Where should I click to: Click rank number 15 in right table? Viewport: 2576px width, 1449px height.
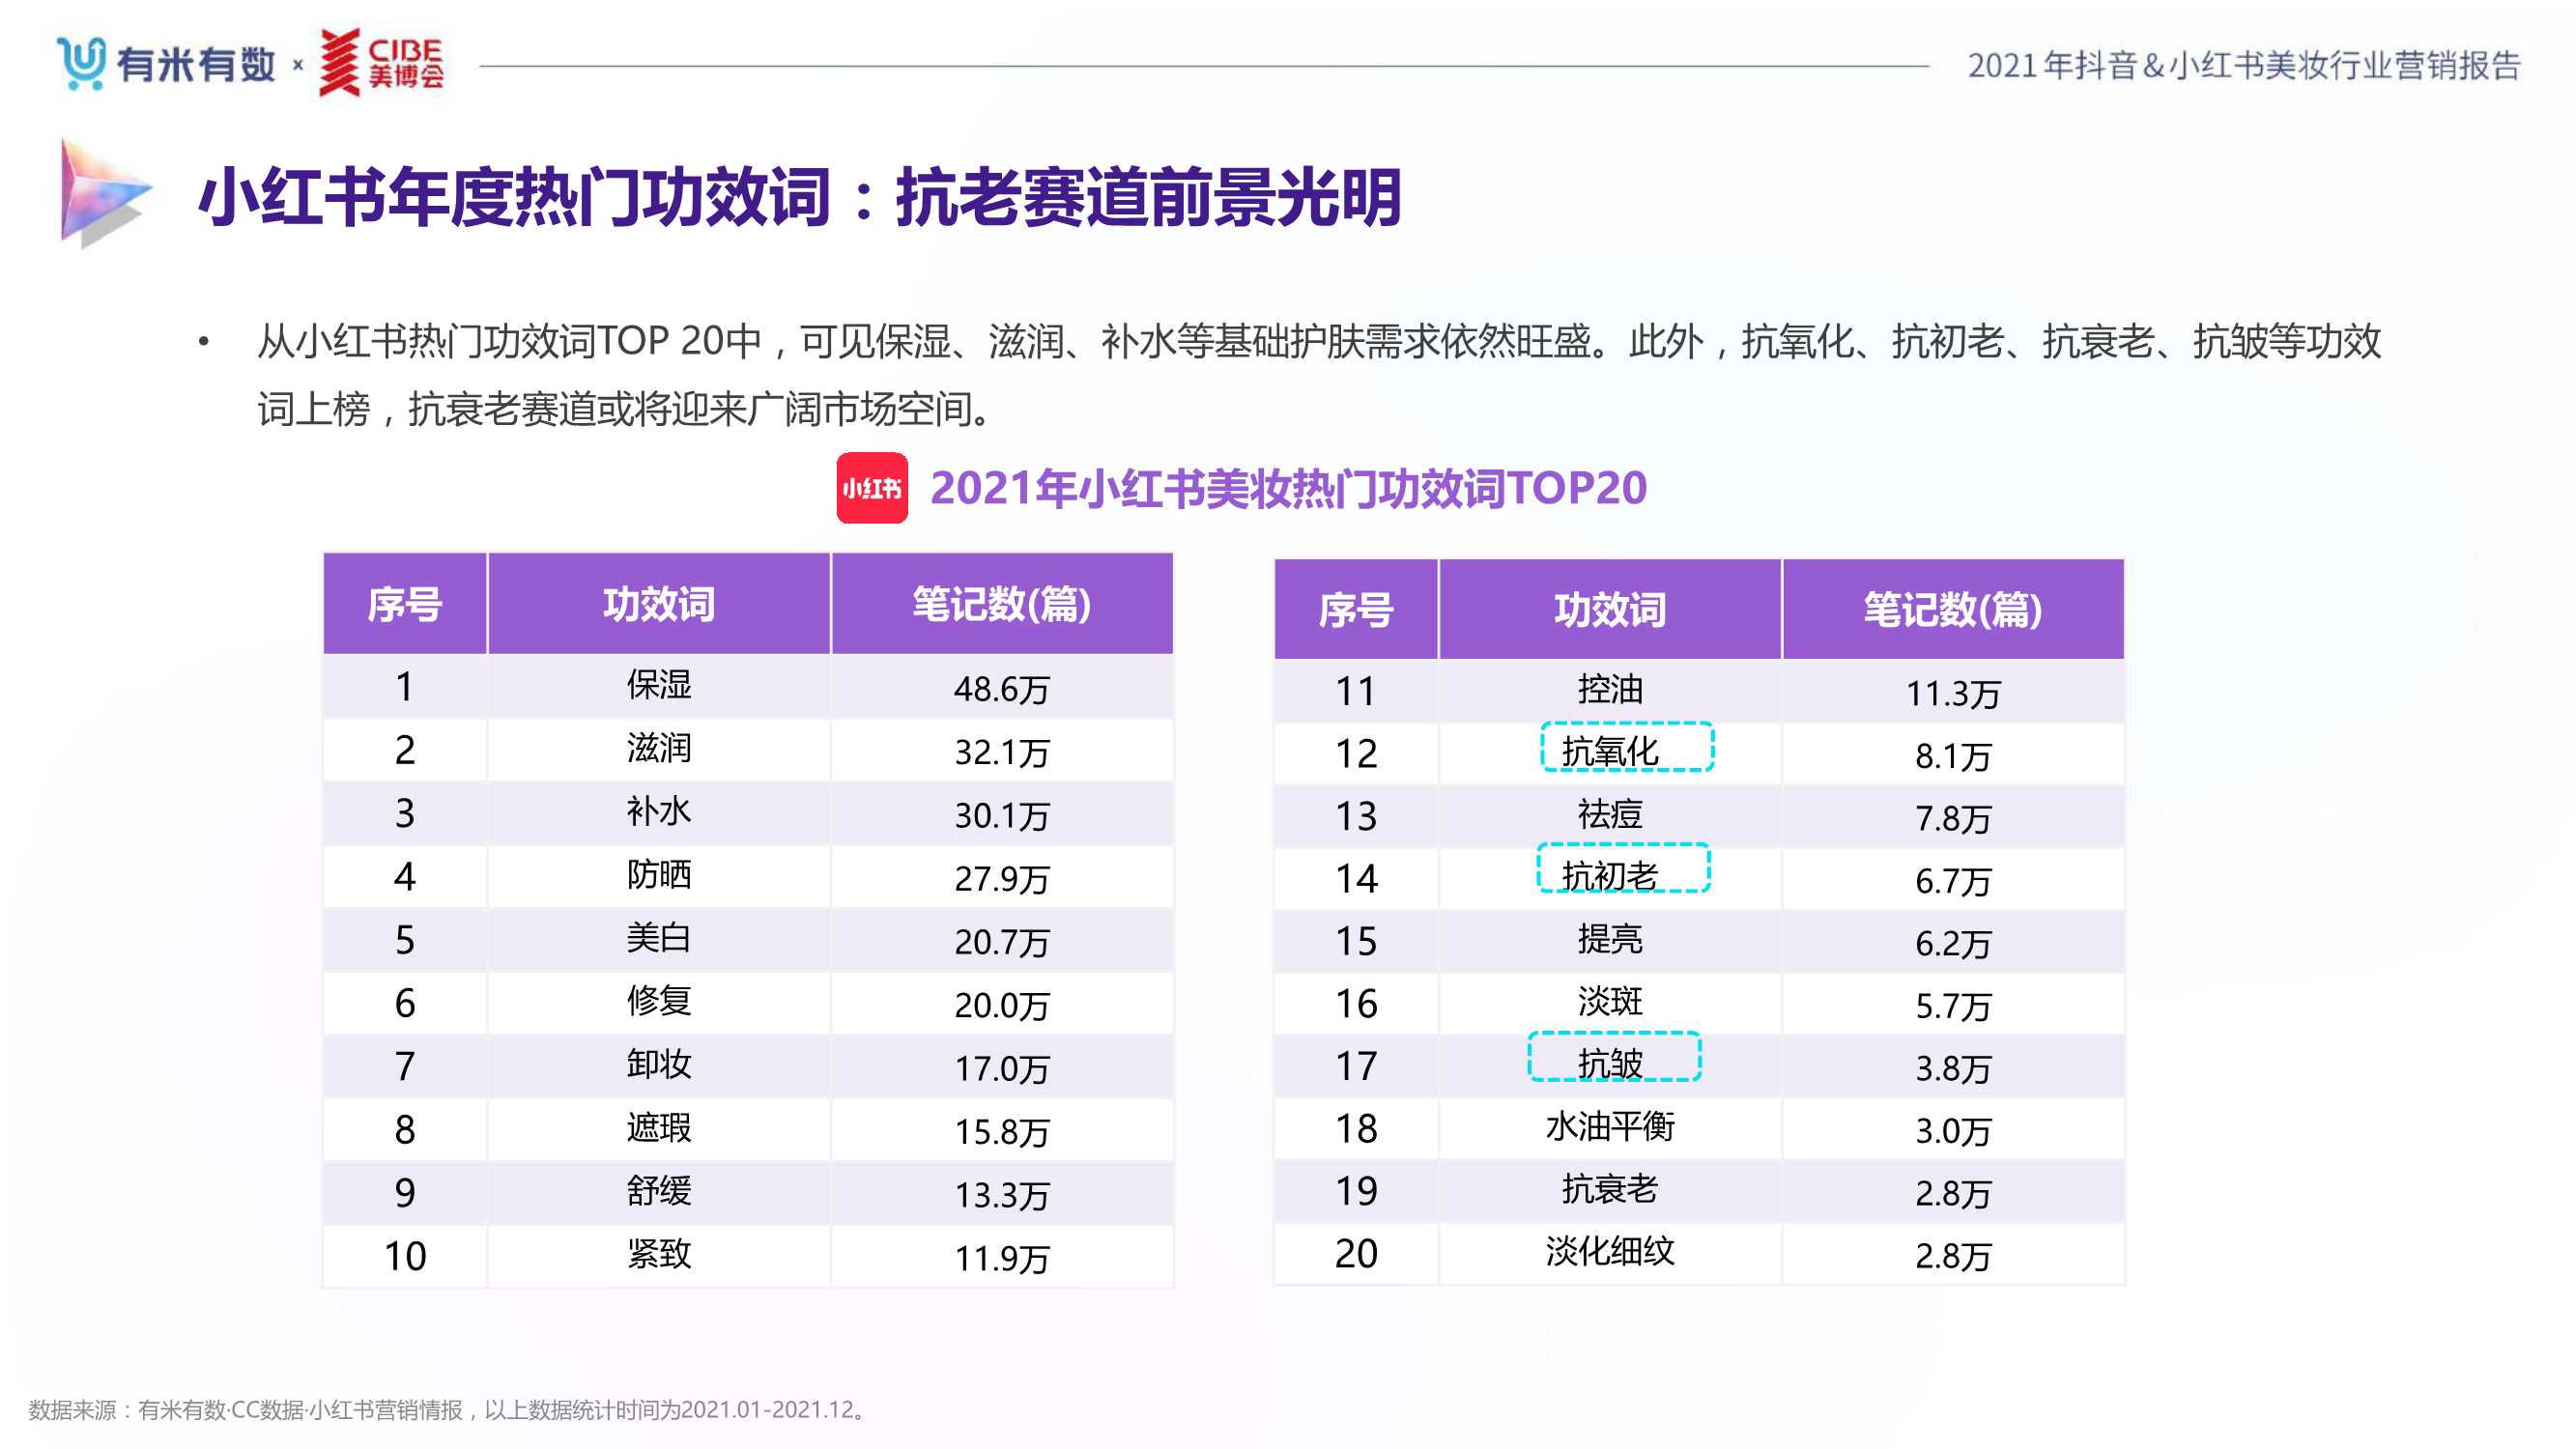1356,941
